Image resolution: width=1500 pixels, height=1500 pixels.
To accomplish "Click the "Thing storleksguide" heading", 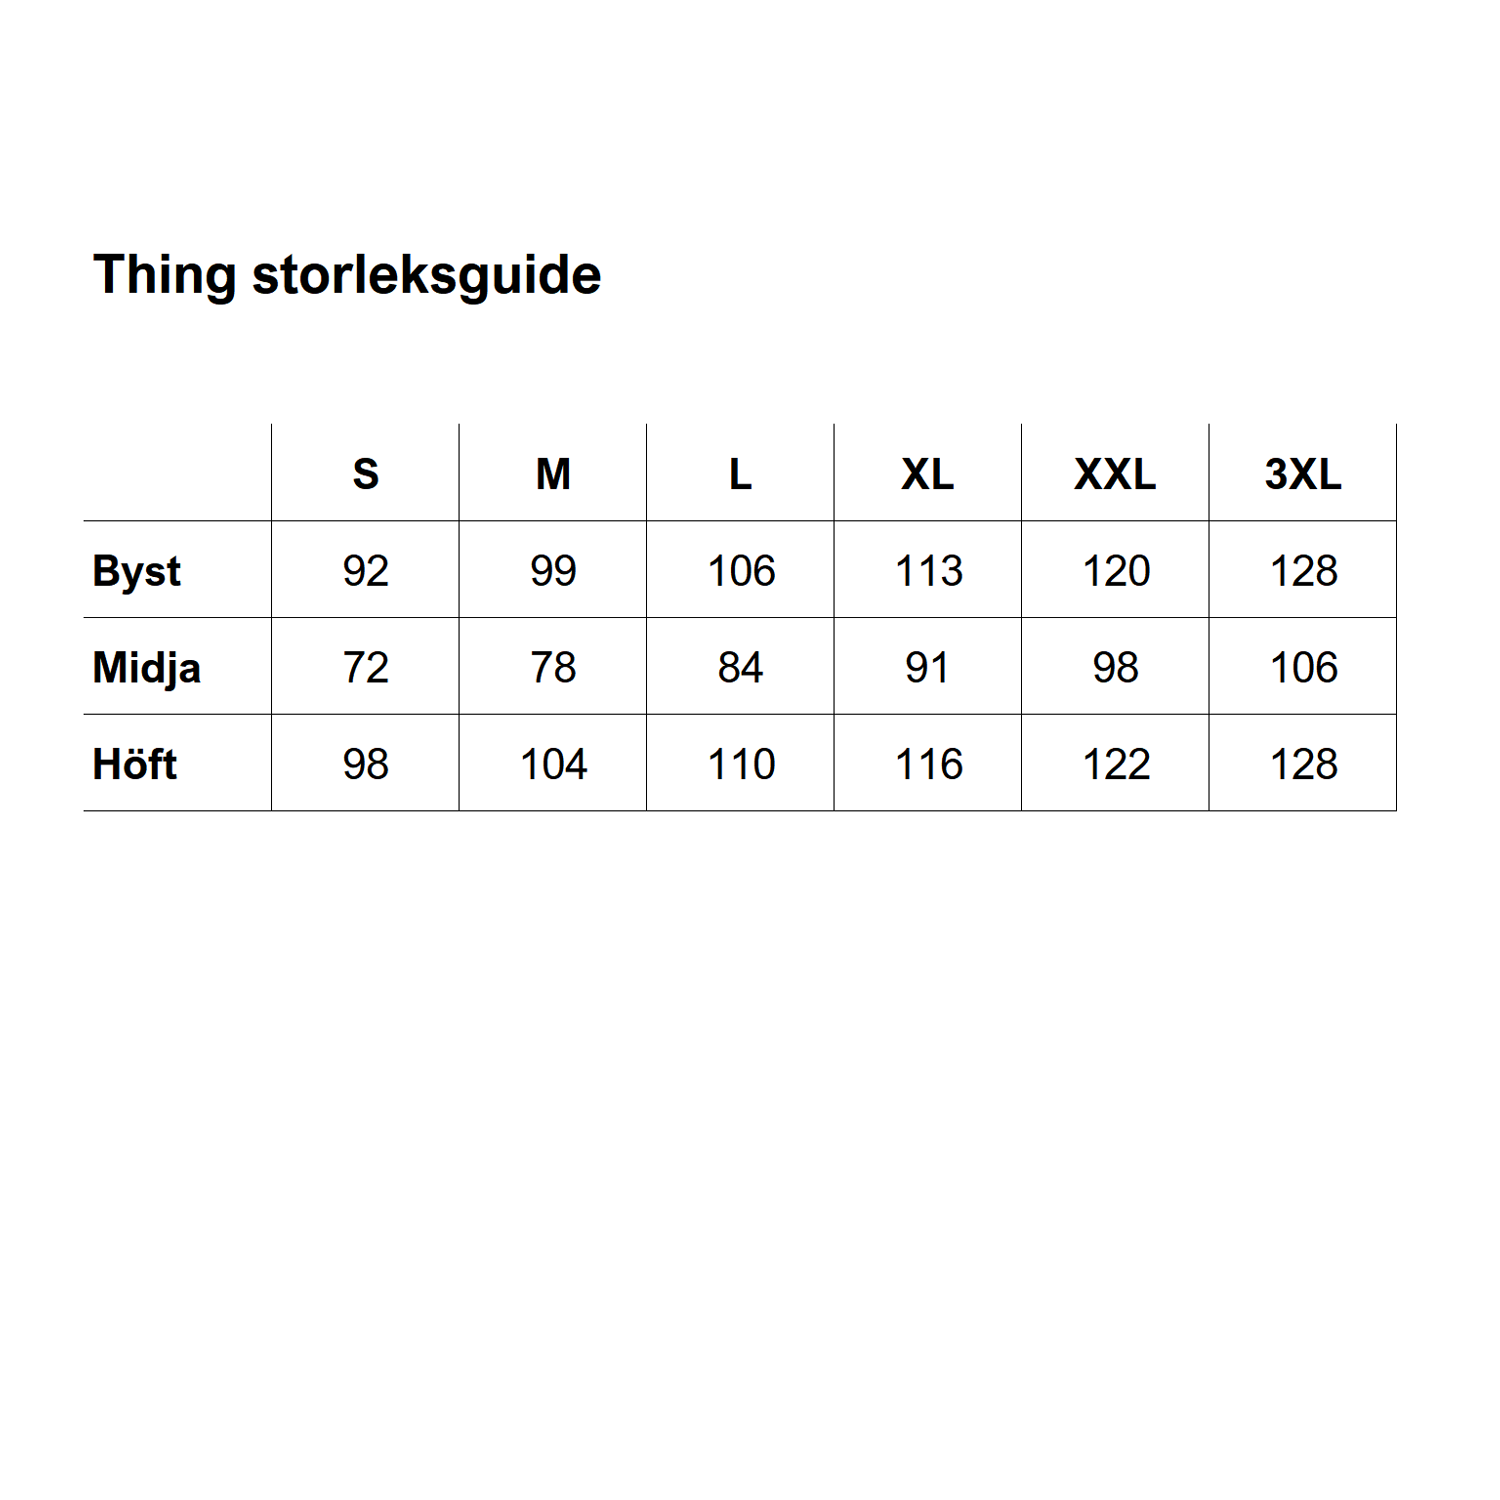I will [347, 275].
